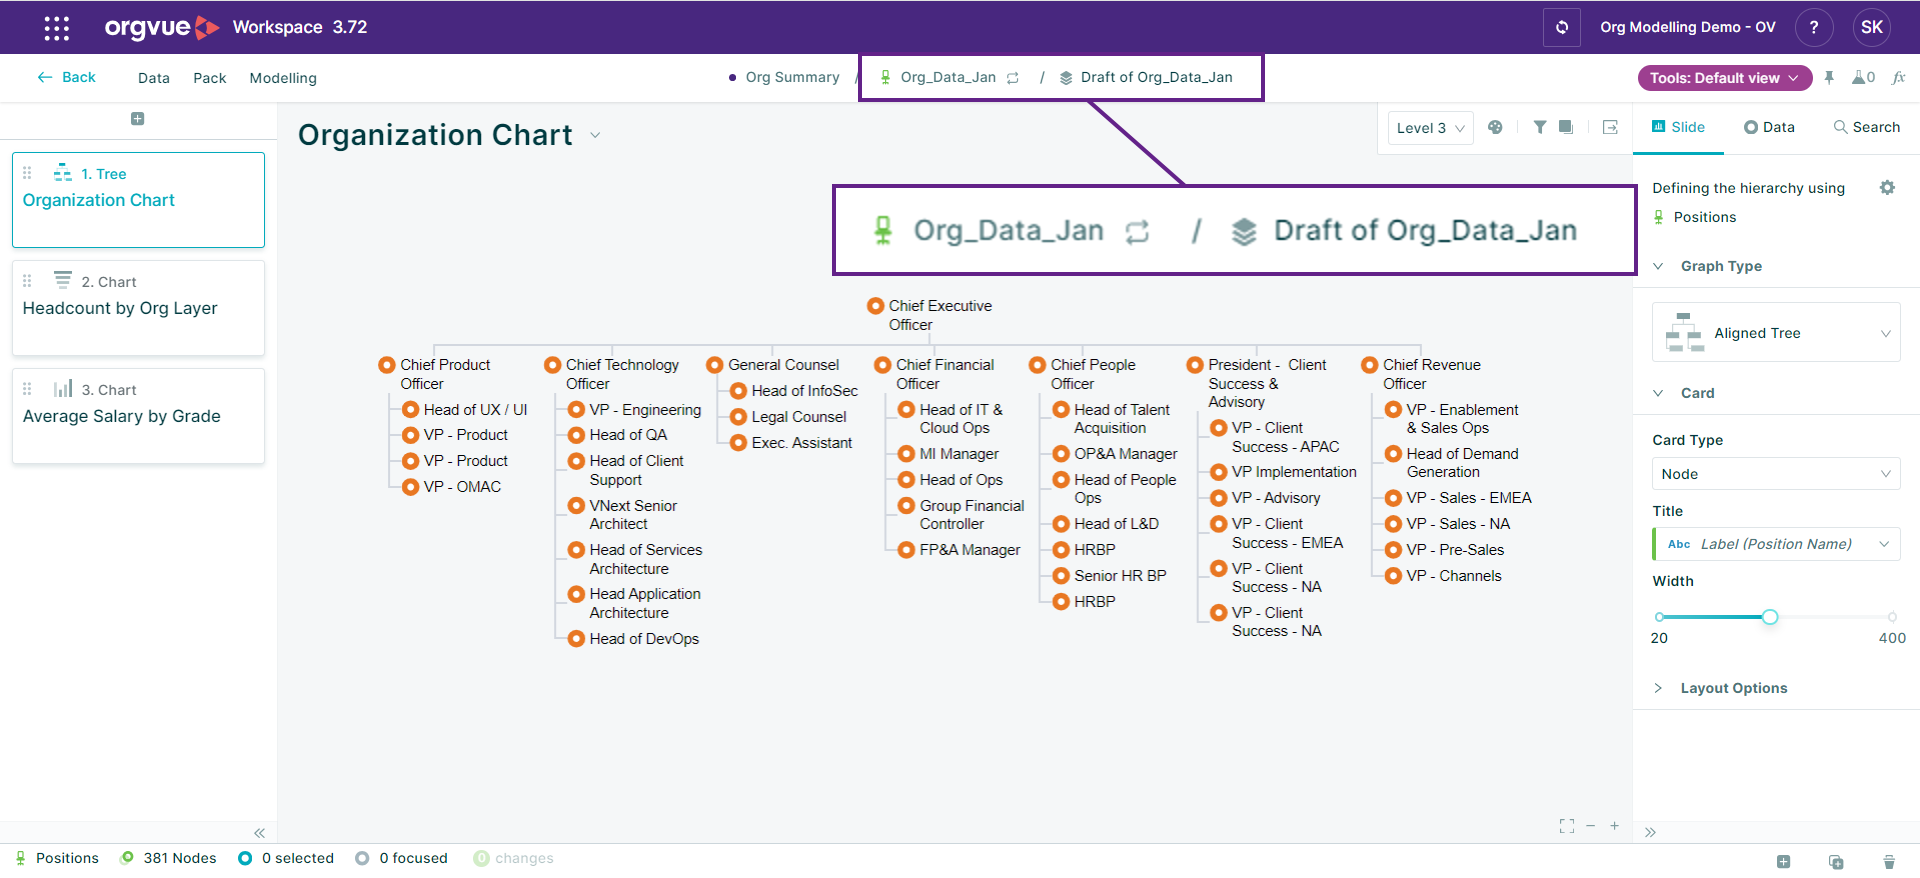Screen dimensions: 1920x878
Task: Open the Card Type Node dropdown
Action: coord(1776,474)
